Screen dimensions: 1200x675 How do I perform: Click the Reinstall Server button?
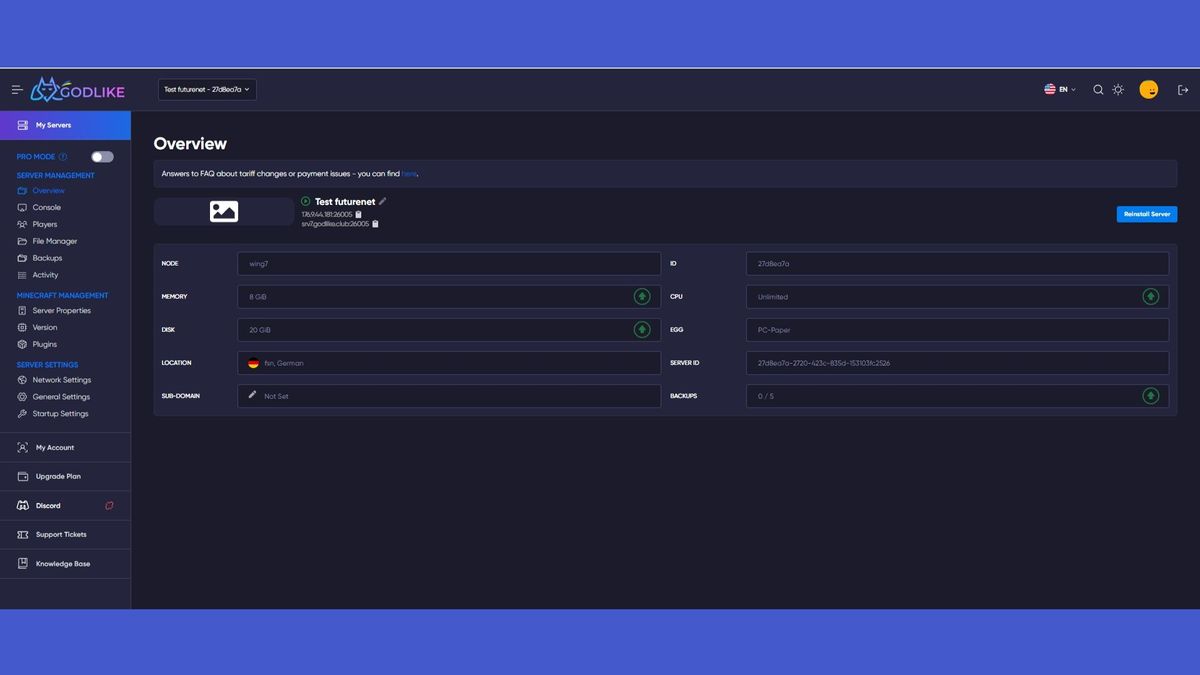[x=1146, y=213]
